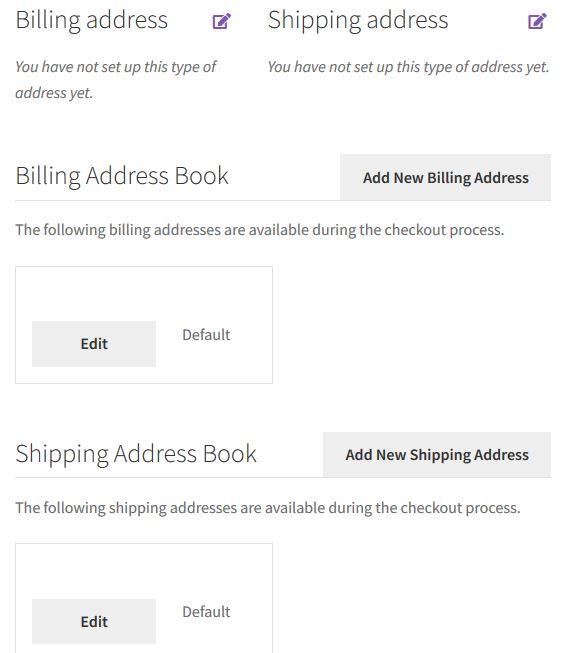This screenshot has width=579, height=653.
Task: Edit the shipping address book entry
Action: coord(94,621)
